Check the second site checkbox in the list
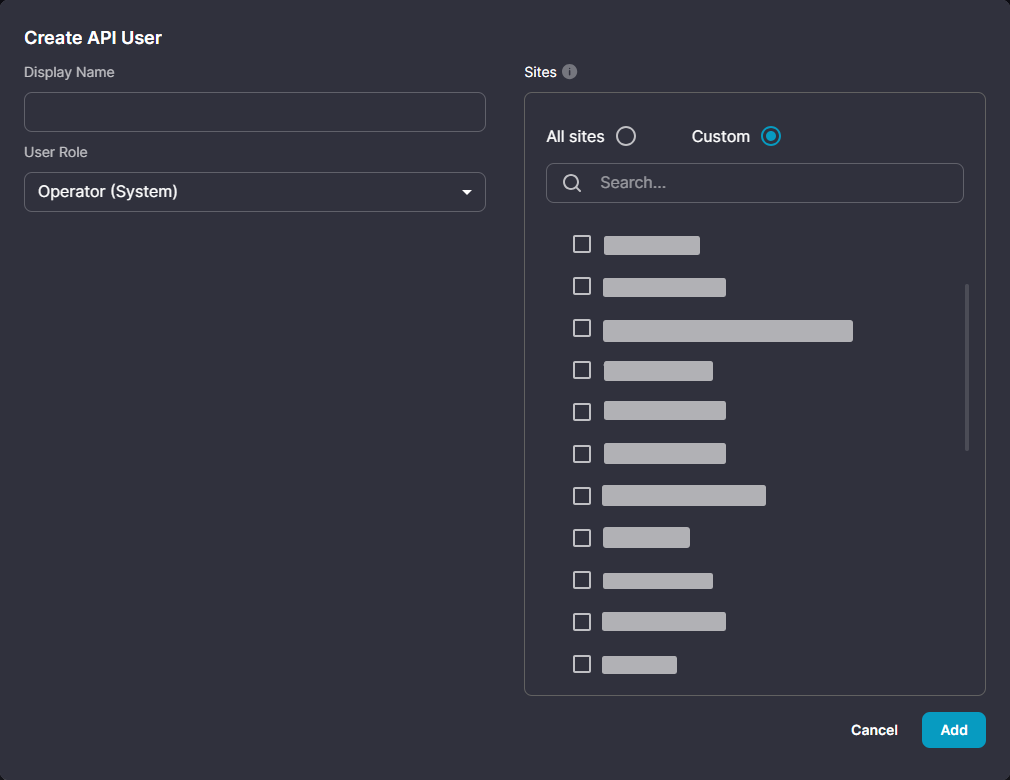1010x780 pixels. pyautogui.click(x=582, y=286)
